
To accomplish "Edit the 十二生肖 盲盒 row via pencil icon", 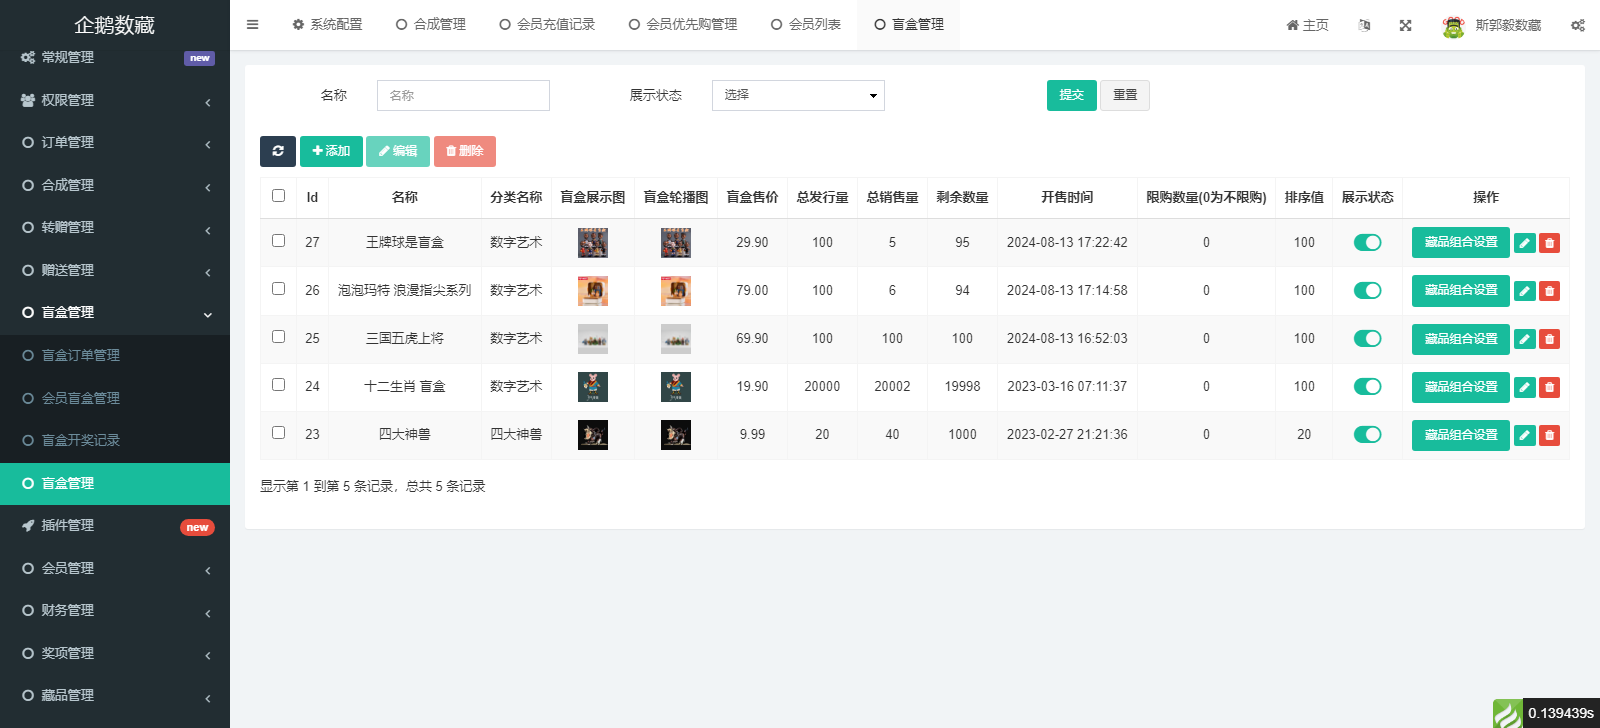I will (x=1525, y=387).
